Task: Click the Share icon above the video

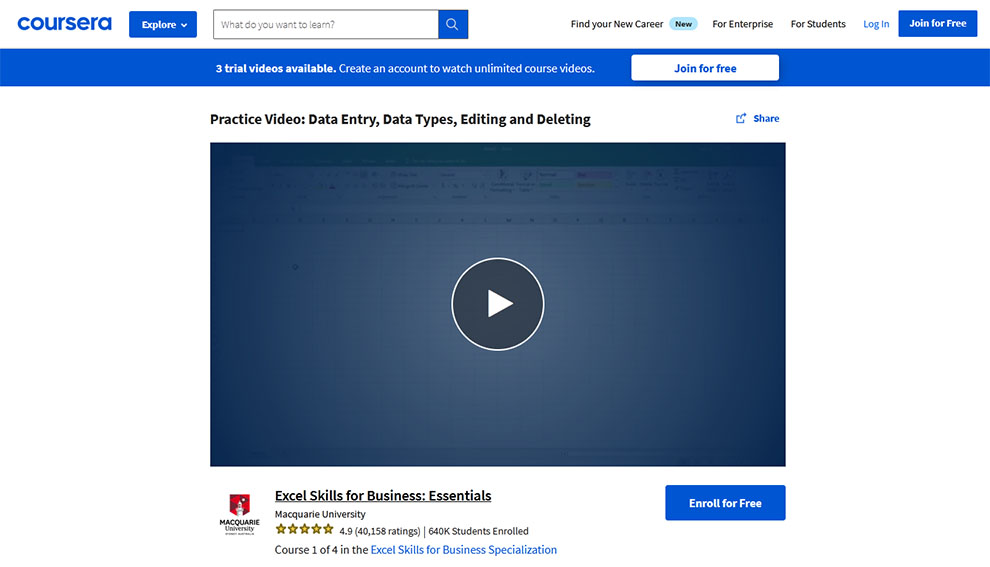Action: (x=741, y=118)
